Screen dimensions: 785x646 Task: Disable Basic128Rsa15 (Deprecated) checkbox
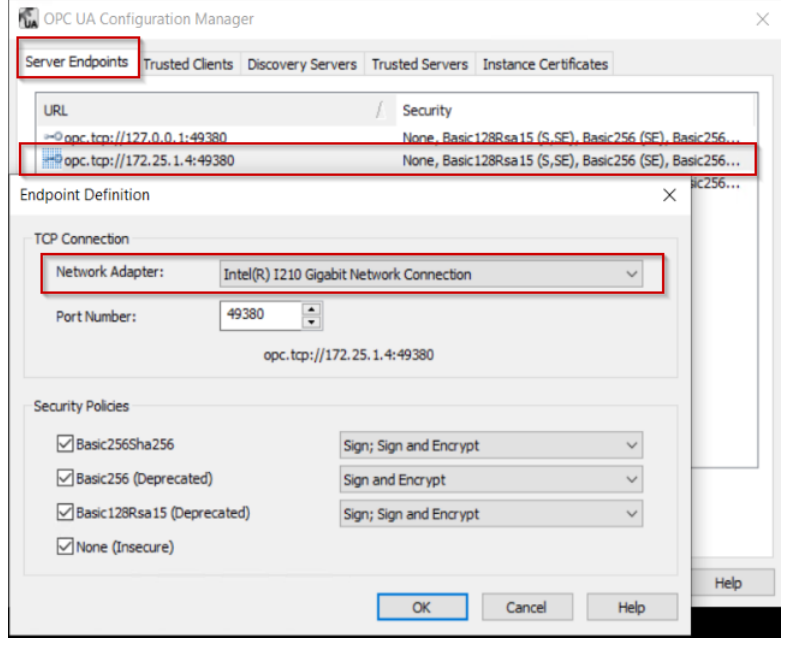click(66, 513)
